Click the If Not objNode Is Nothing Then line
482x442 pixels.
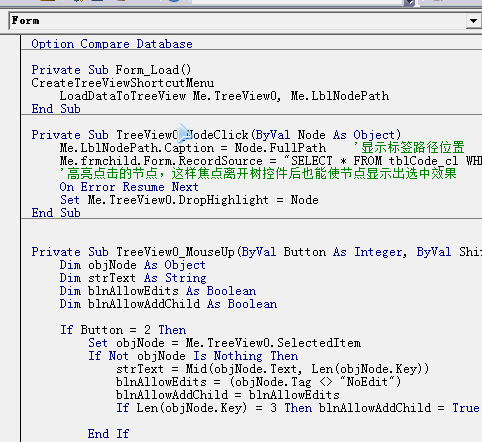click(193, 356)
